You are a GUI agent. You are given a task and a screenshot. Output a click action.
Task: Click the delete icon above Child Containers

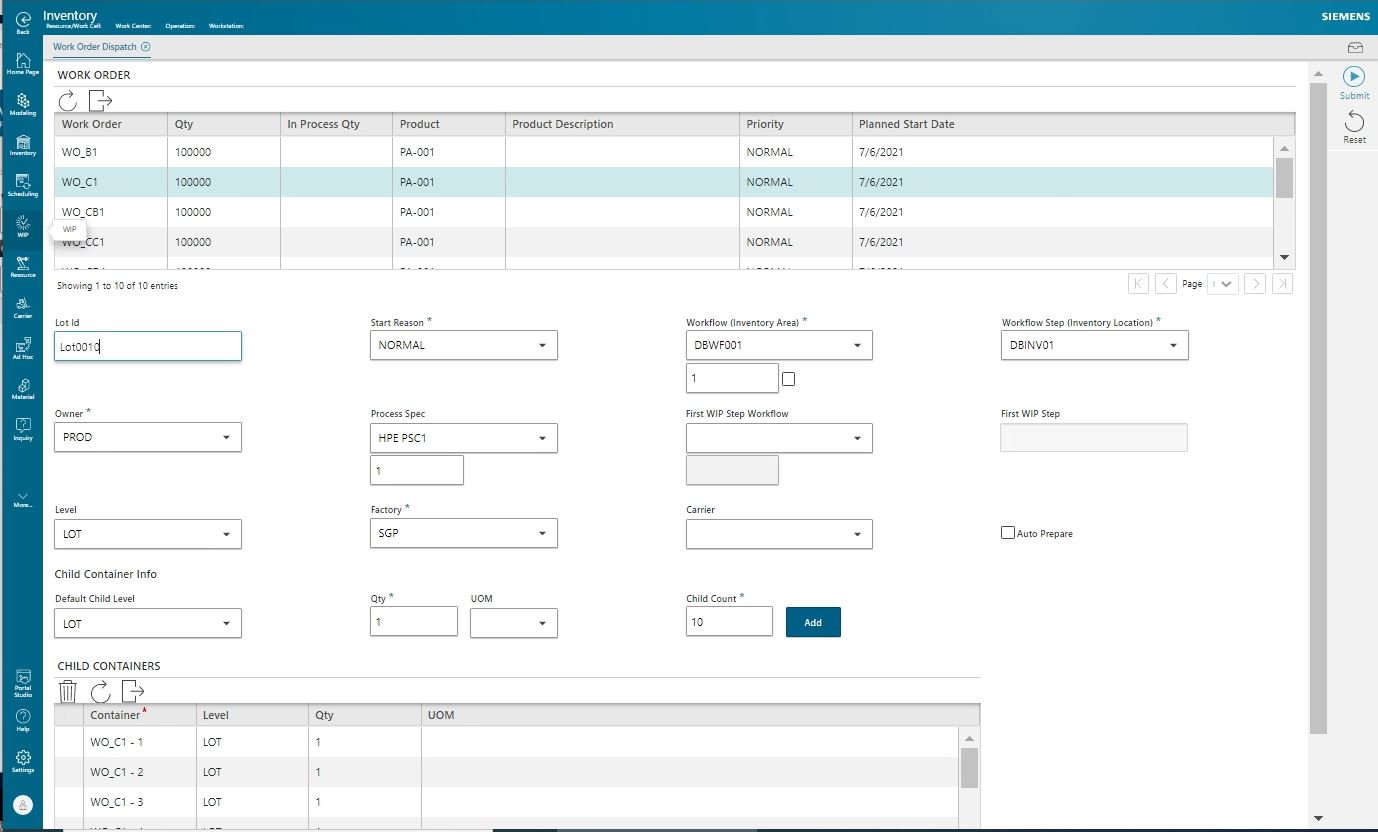pos(67,691)
